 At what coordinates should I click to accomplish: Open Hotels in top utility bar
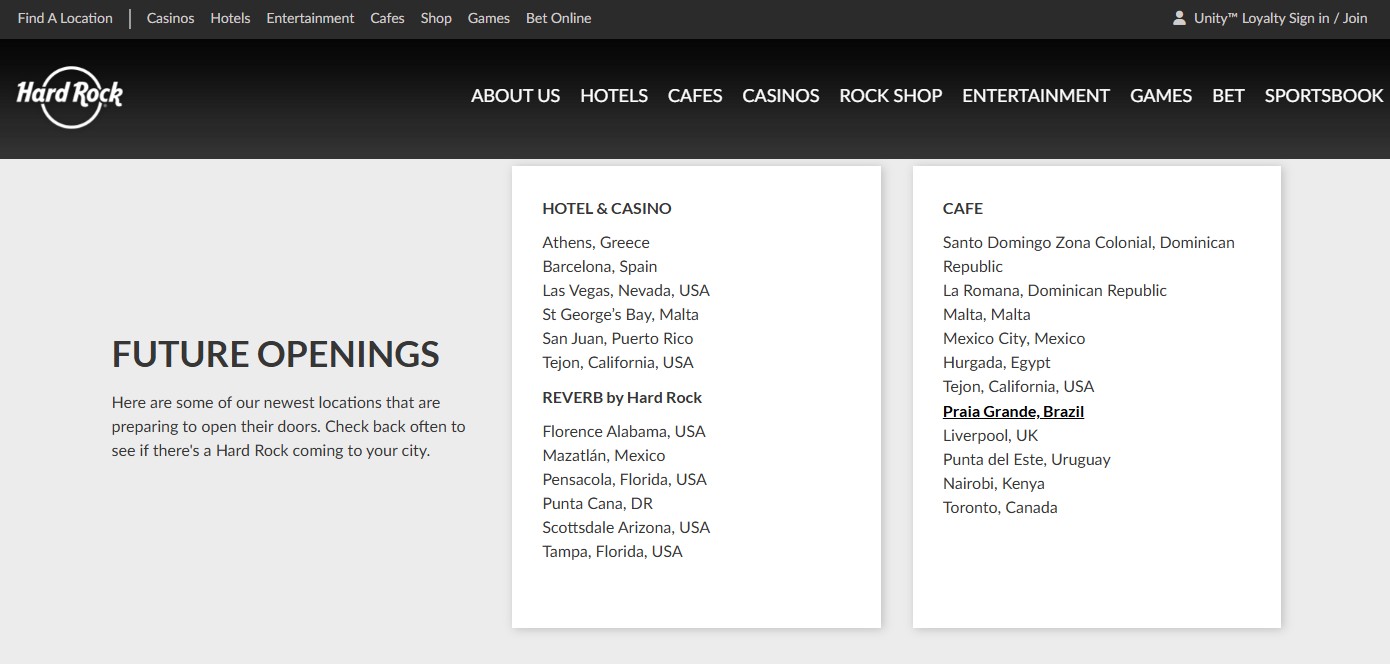pos(230,18)
